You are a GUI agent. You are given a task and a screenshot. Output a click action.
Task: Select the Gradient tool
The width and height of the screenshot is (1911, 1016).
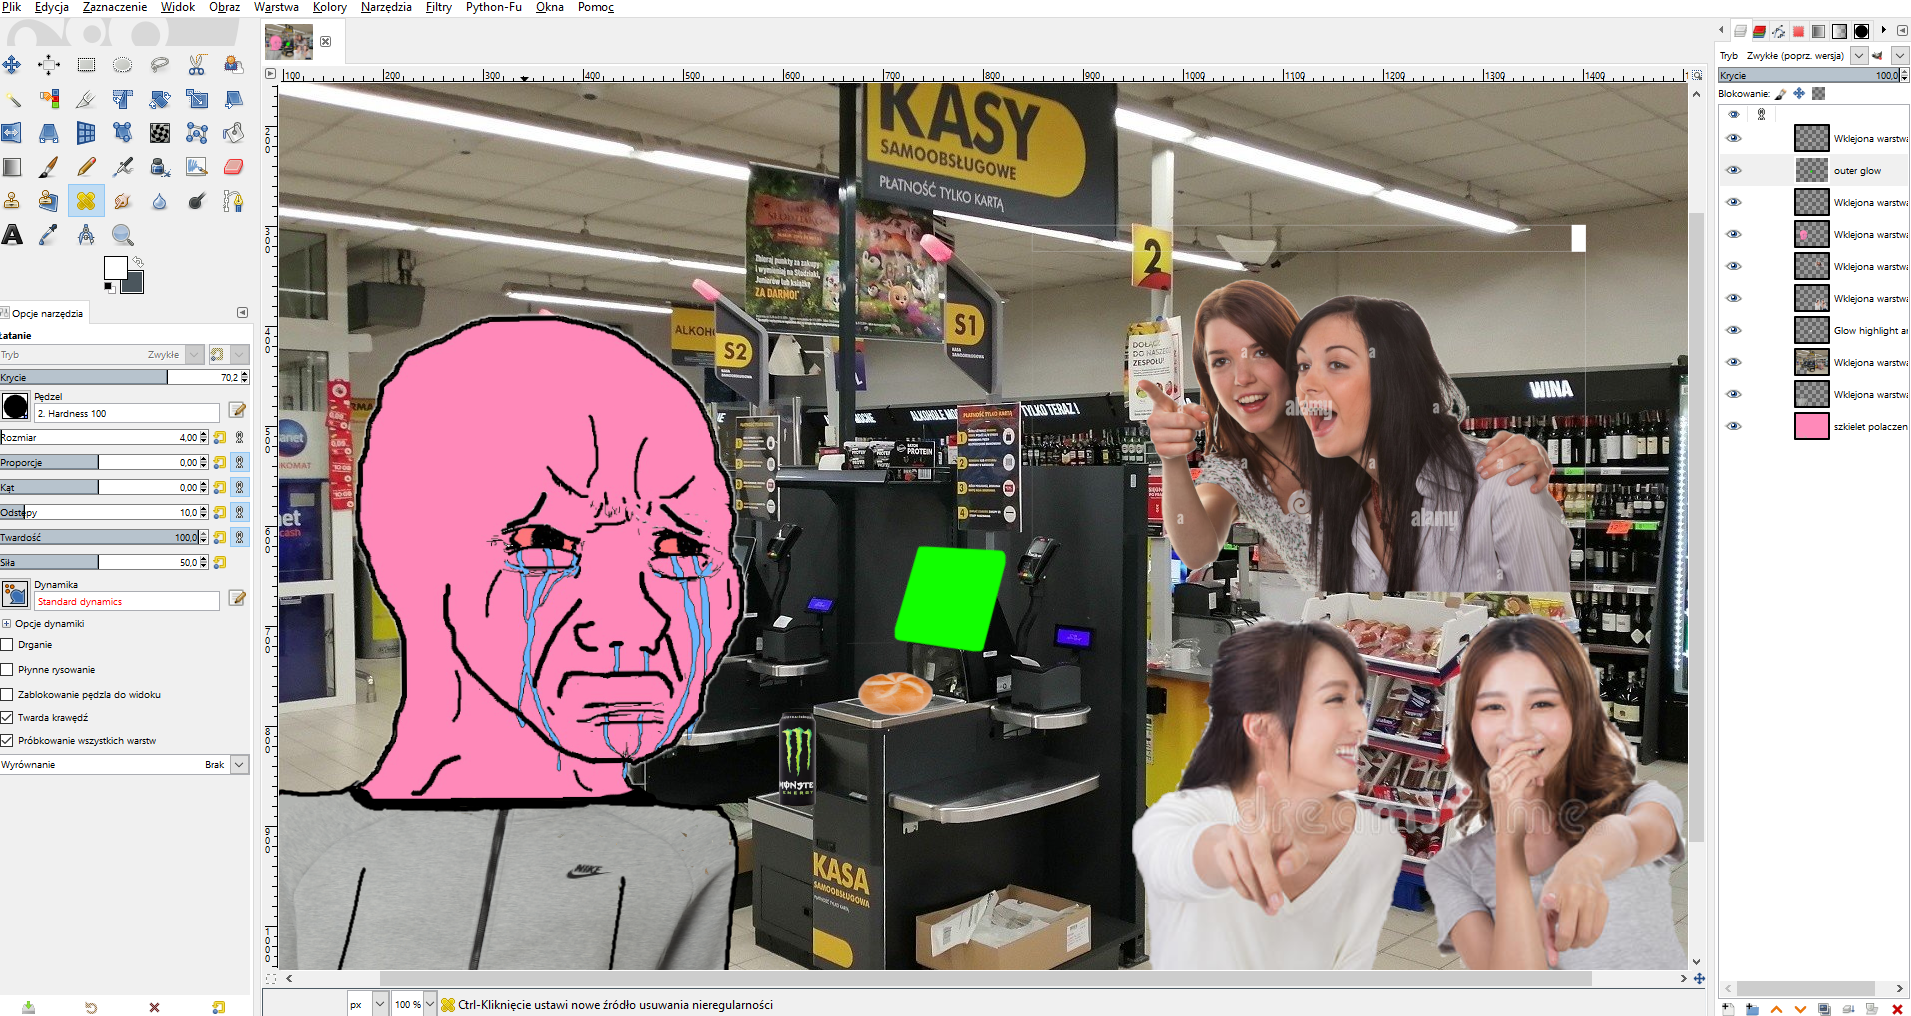coord(12,167)
